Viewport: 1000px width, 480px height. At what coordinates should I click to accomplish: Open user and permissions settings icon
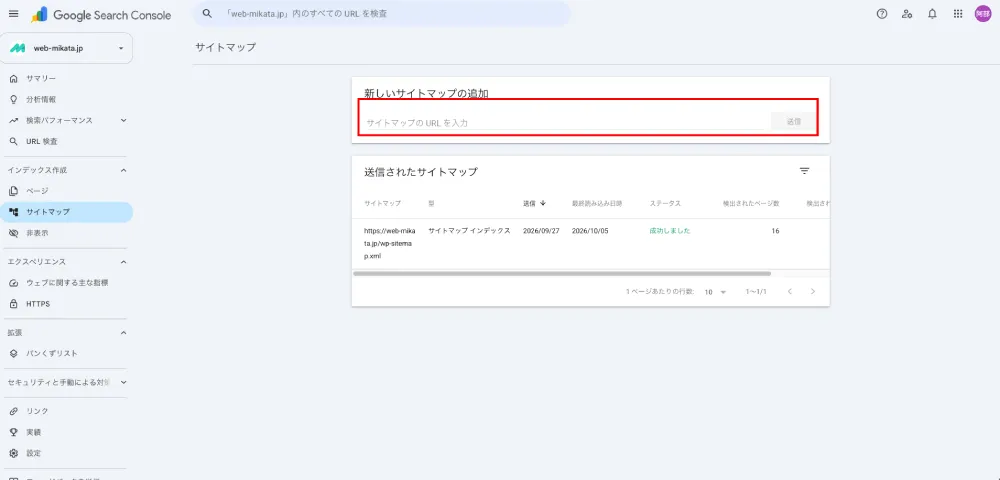pyautogui.click(x=907, y=13)
